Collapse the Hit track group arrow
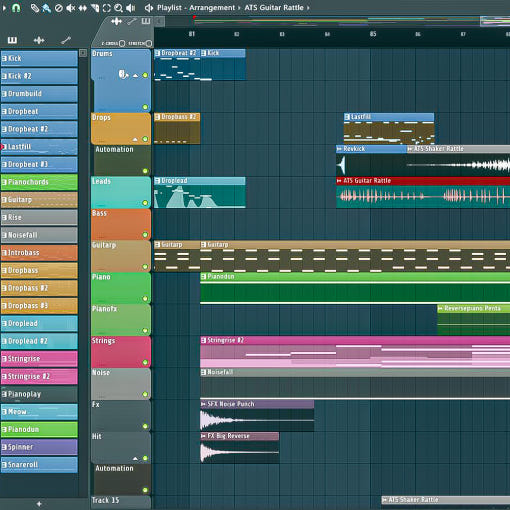Image resolution: width=510 pixels, height=510 pixels. point(135,459)
